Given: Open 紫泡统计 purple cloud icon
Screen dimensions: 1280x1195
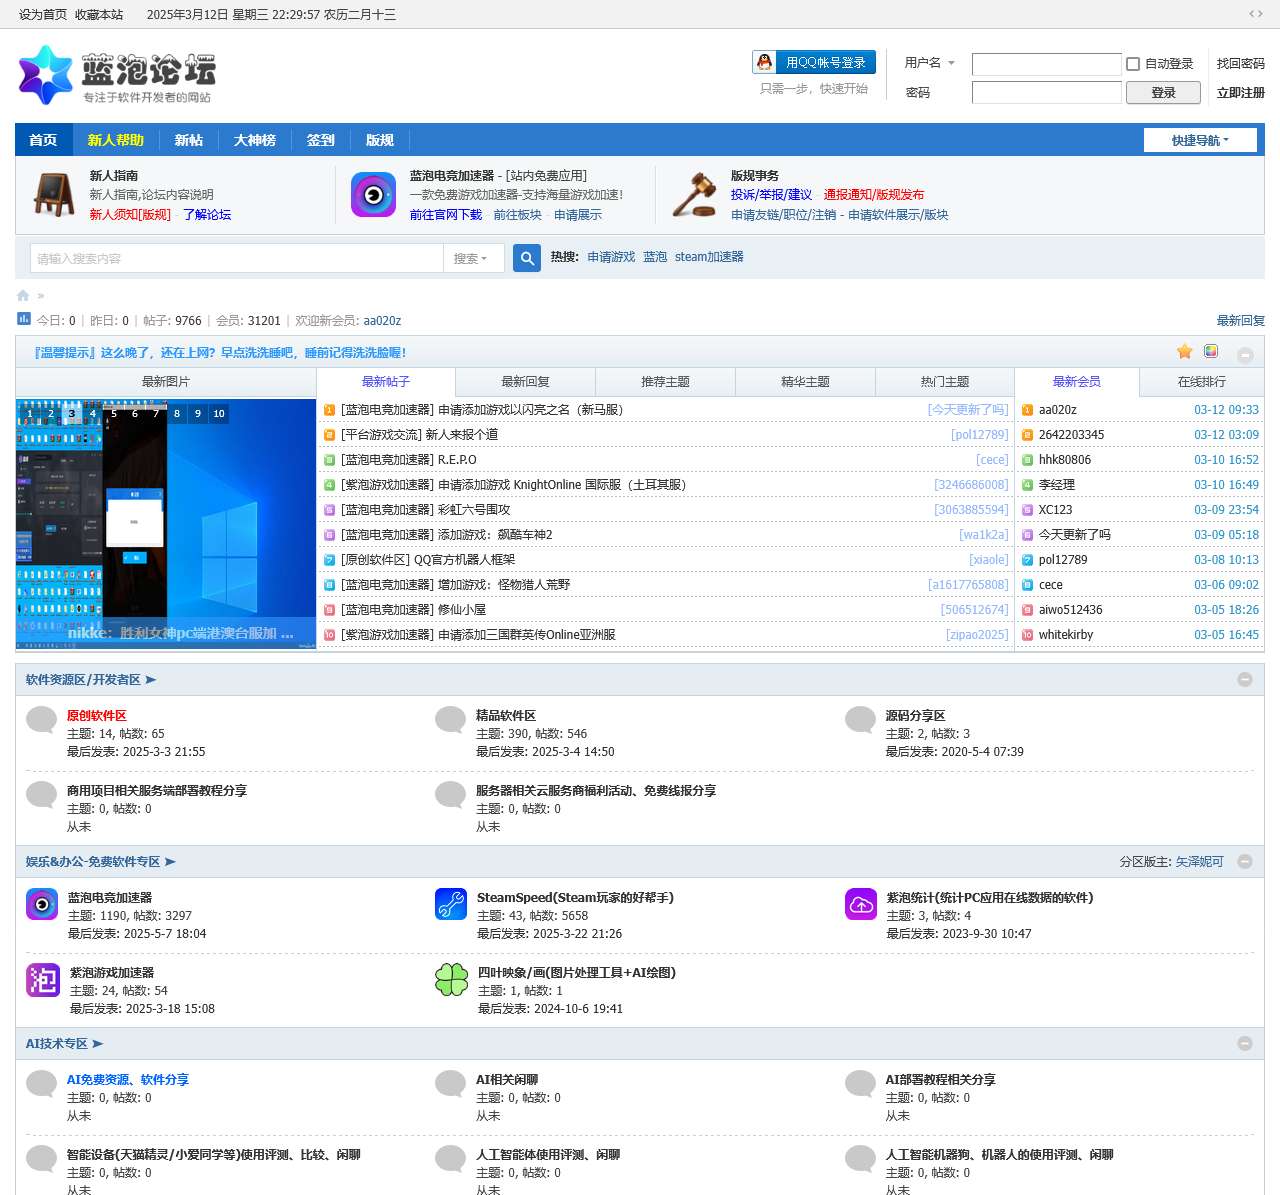Looking at the screenshot, I should point(861,904).
